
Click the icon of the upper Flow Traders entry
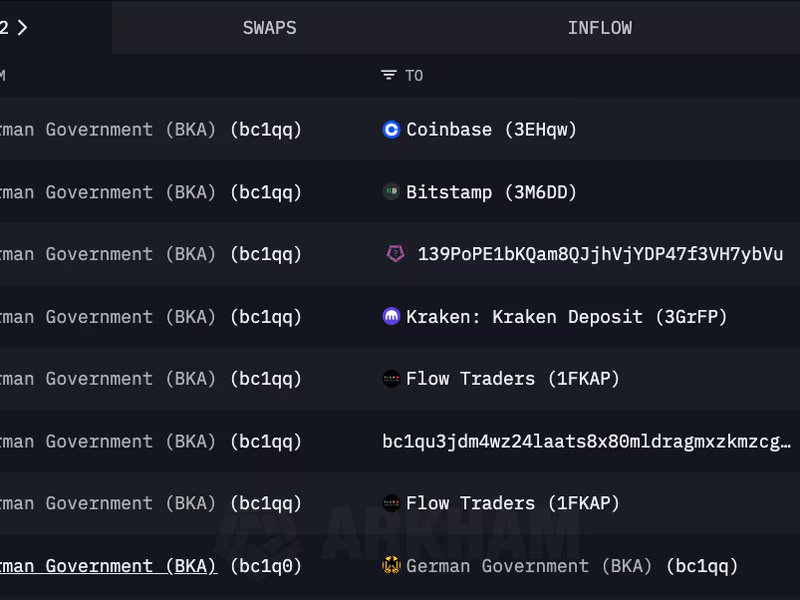point(391,379)
